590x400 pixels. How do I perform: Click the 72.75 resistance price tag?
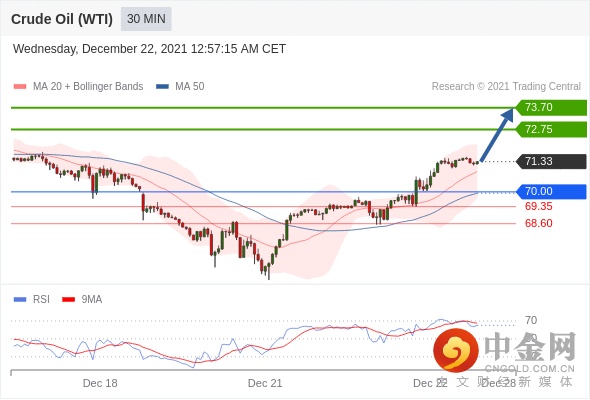[551, 129]
